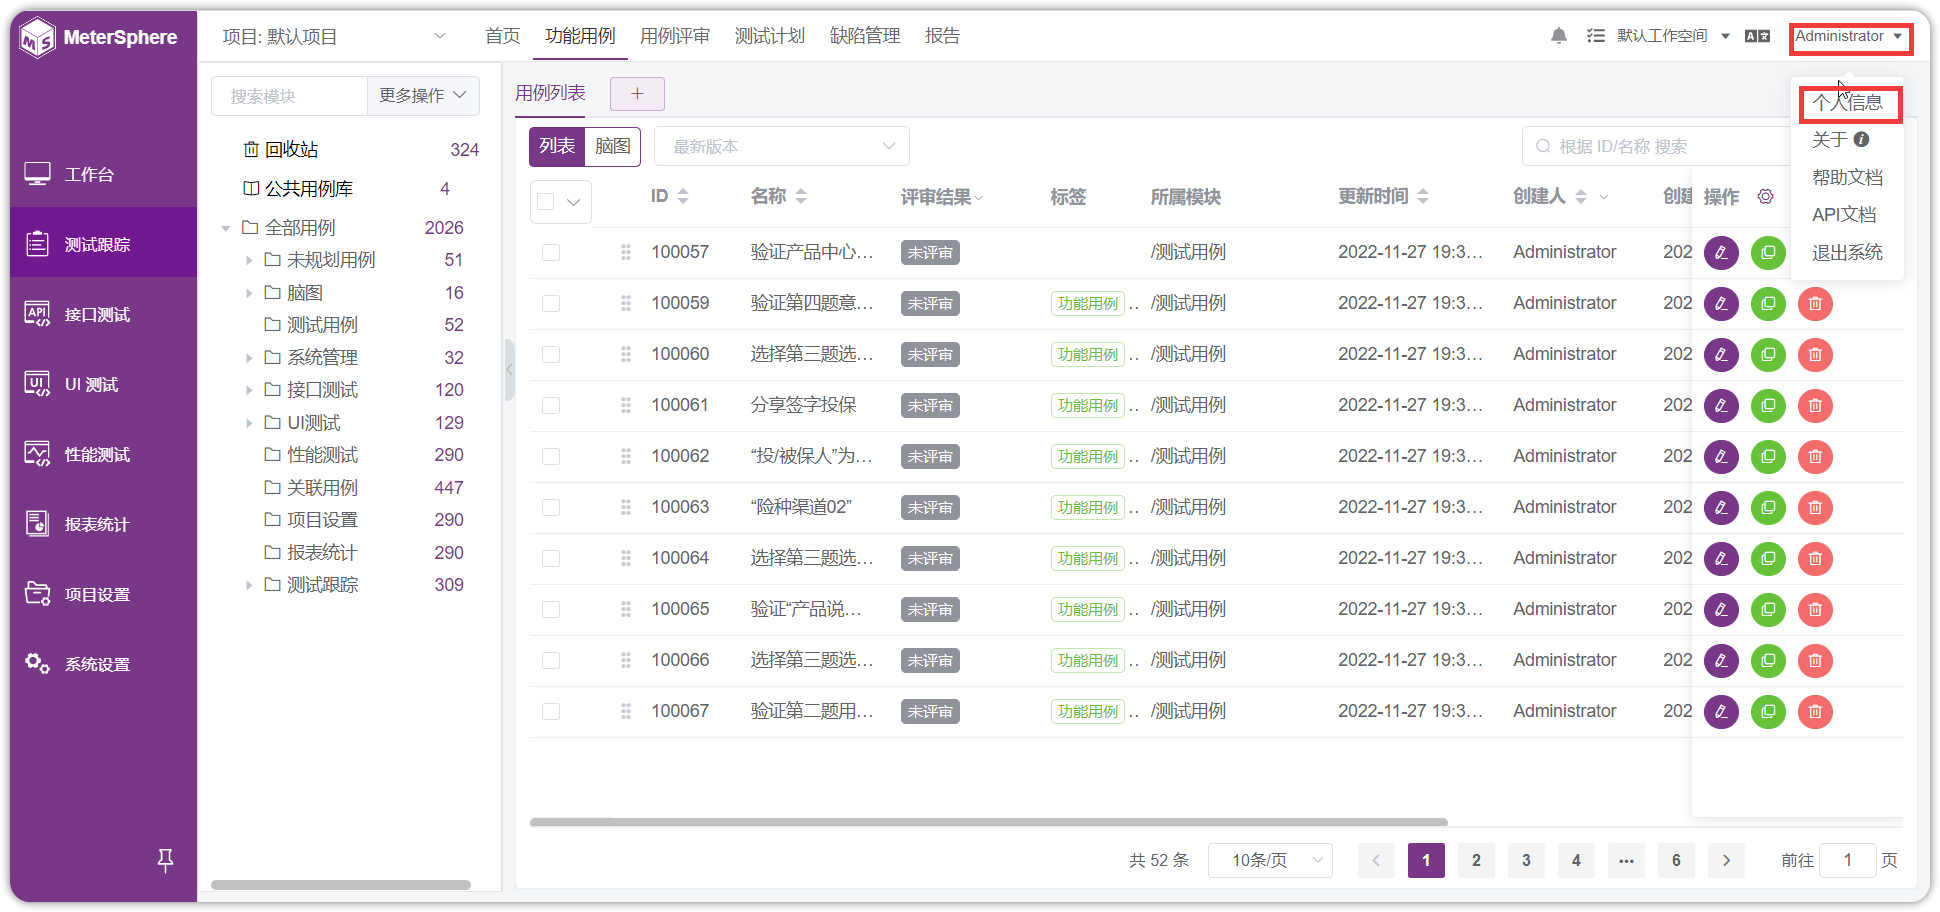Pin the sidebar with the pushpin icon

tap(166, 859)
